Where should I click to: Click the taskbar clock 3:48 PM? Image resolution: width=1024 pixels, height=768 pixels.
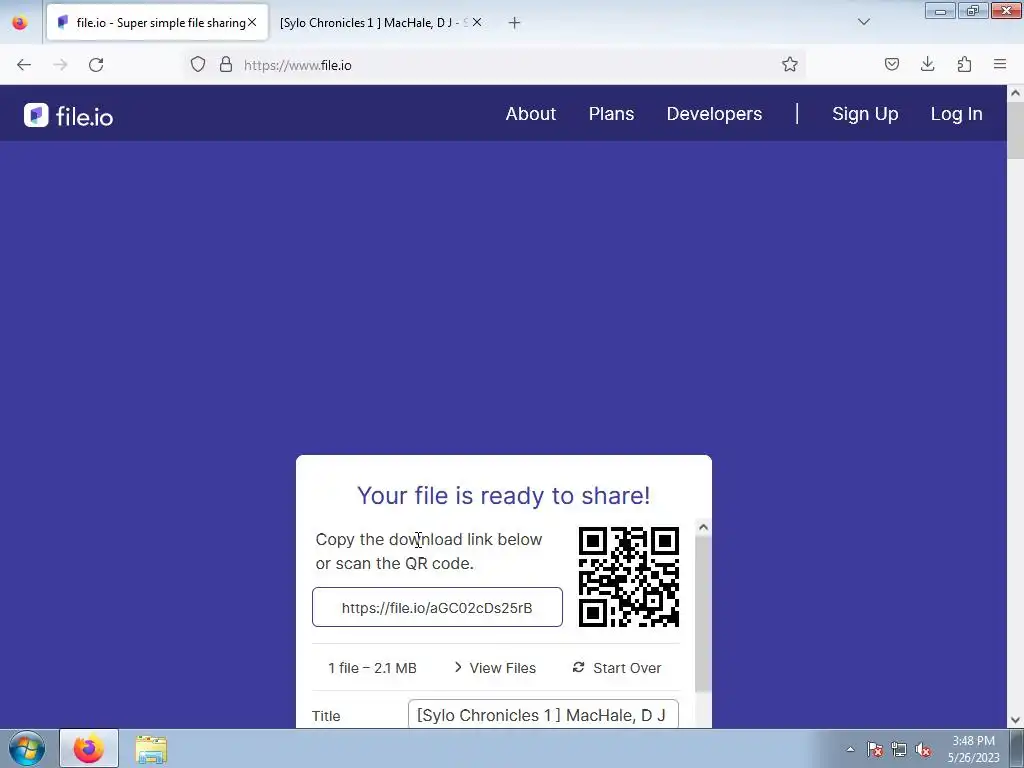click(974, 749)
